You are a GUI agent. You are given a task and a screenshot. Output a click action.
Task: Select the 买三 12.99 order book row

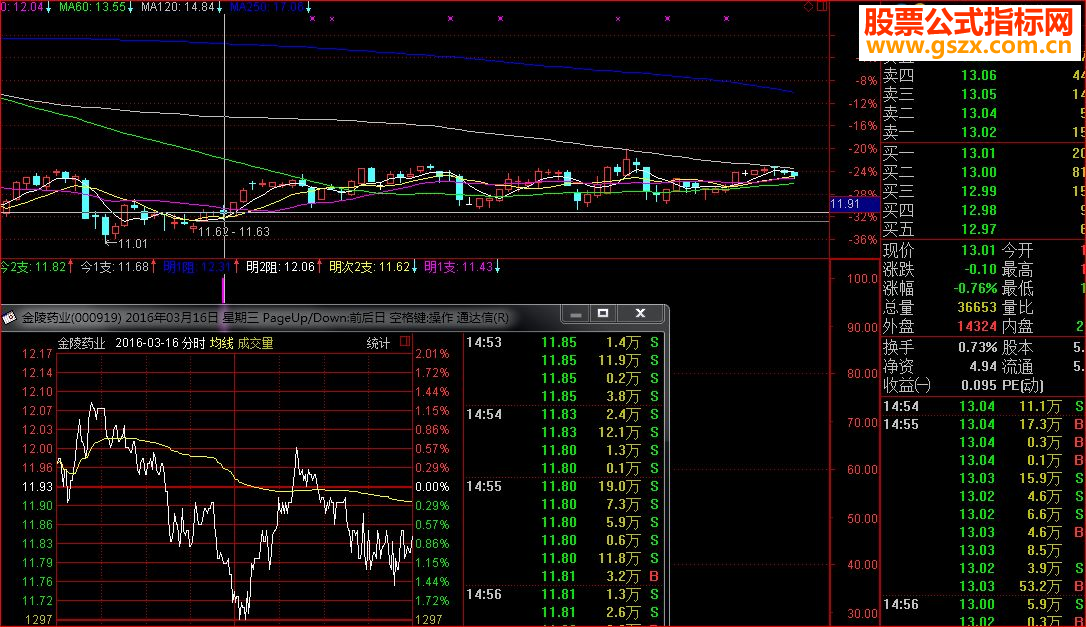[x=983, y=191]
